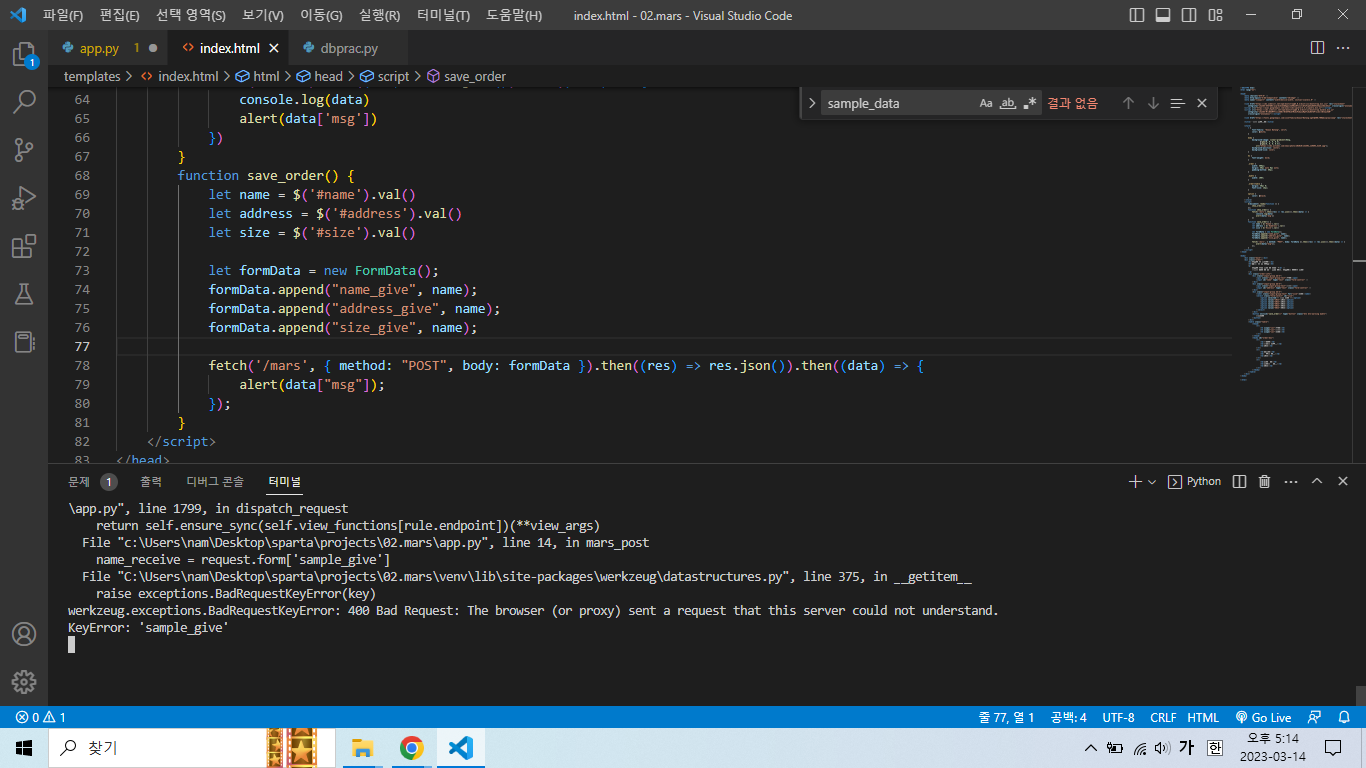The height and width of the screenshot is (768, 1366).
Task: Open notifications bell in the status bar
Action: 1344,717
